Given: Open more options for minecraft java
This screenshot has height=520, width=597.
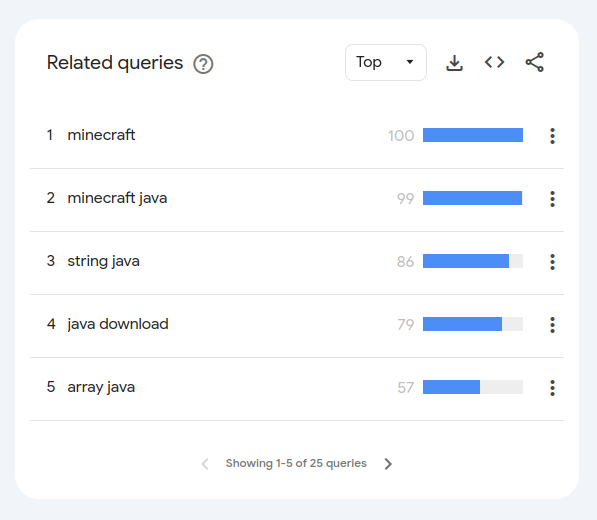Looking at the screenshot, I should (x=552, y=199).
